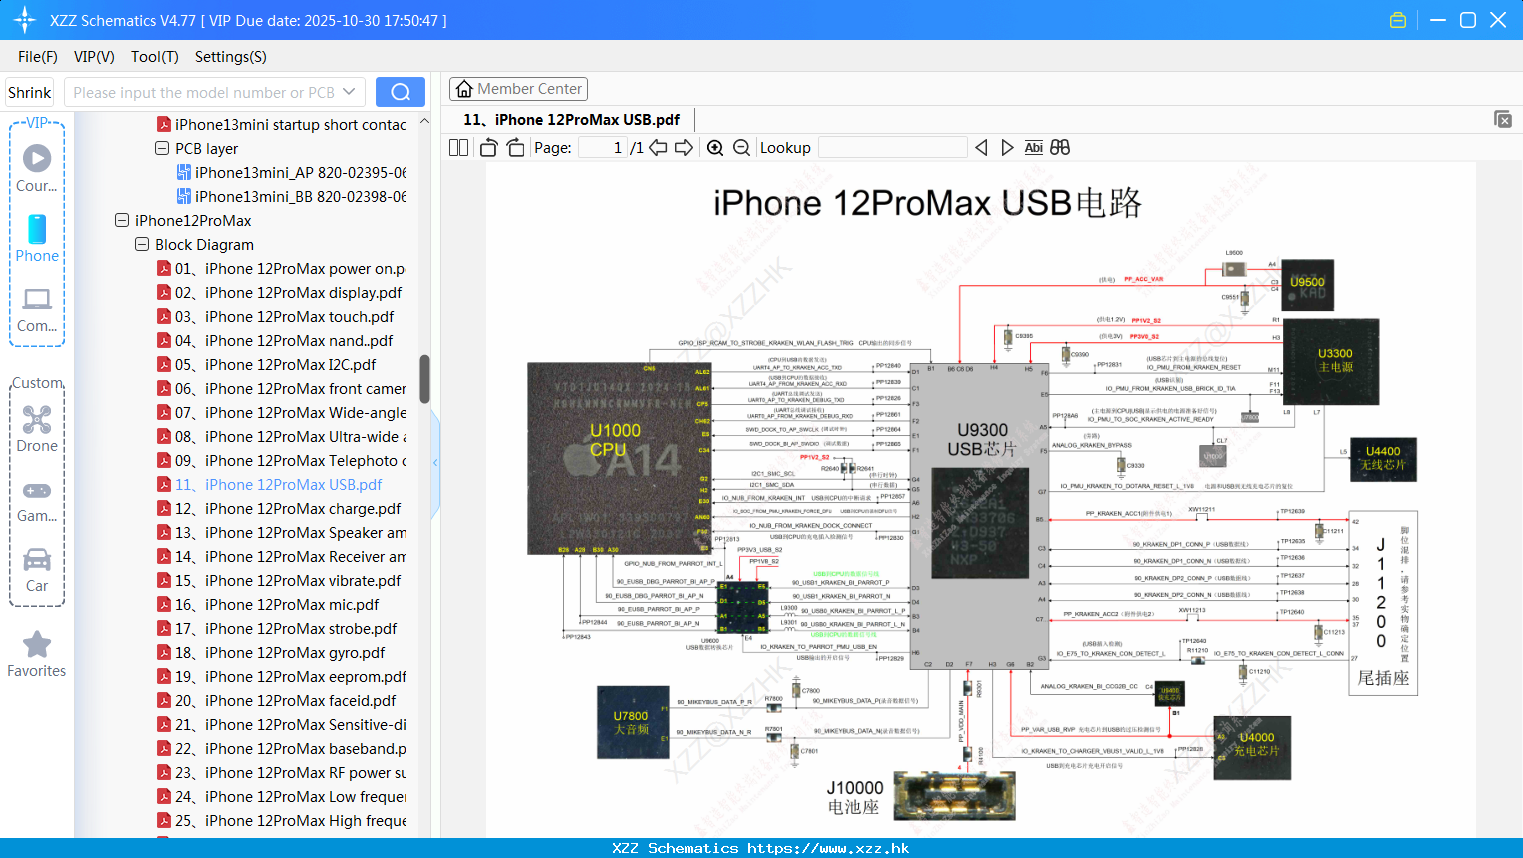The image size is (1523, 858).
Task: Open iPhone13mini startup short contact file
Action: (x=281, y=124)
